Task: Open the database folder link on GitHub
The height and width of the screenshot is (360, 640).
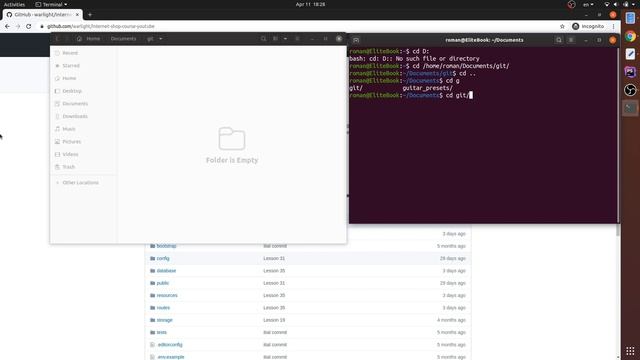Action: click(166, 271)
